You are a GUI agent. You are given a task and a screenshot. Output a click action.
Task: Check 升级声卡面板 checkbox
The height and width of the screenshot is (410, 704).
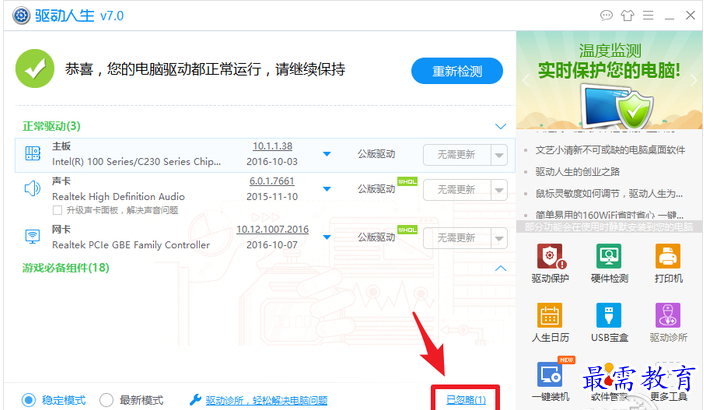coord(57,210)
